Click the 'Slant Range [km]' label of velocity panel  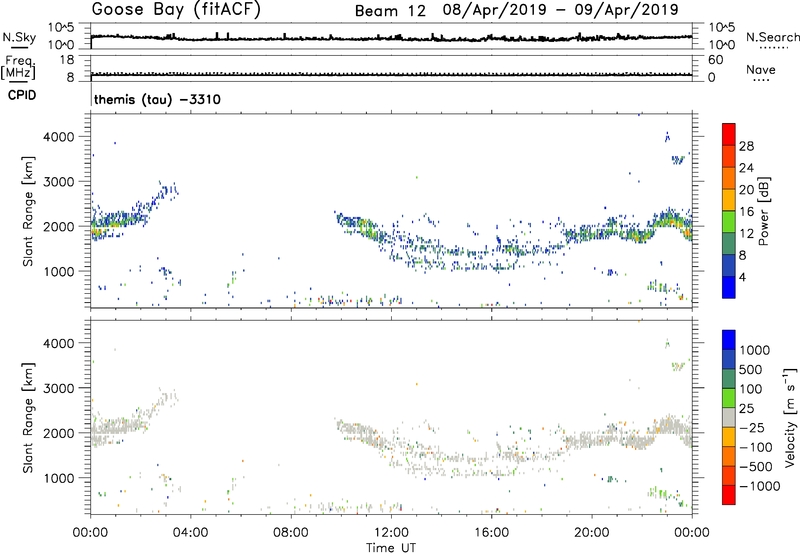(28, 418)
